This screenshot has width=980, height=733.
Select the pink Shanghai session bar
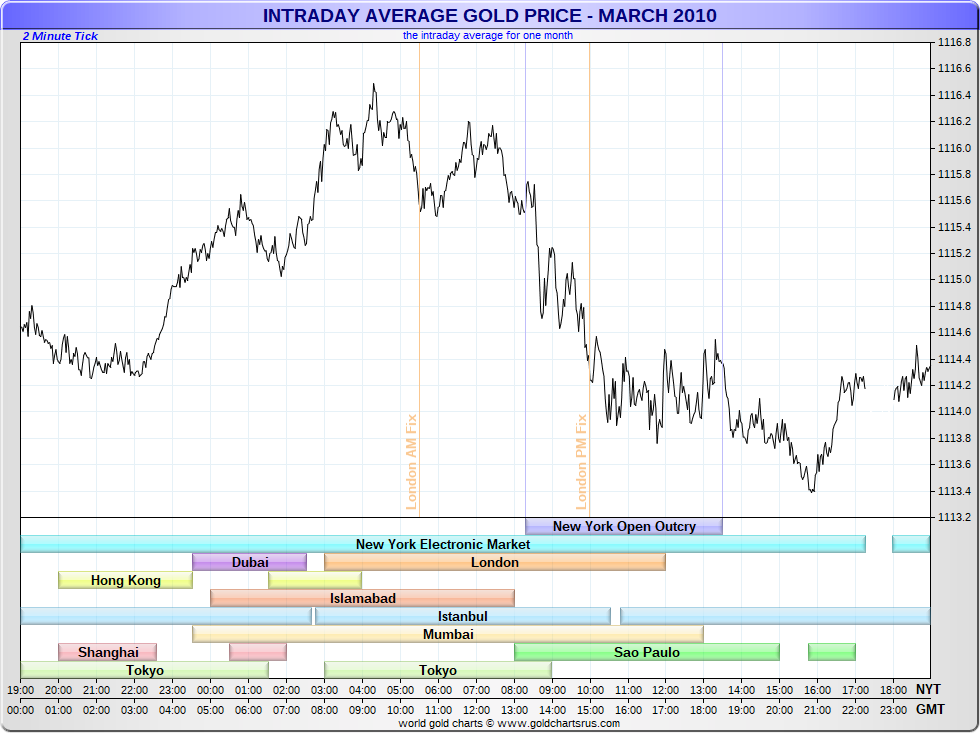coord(108,652)
